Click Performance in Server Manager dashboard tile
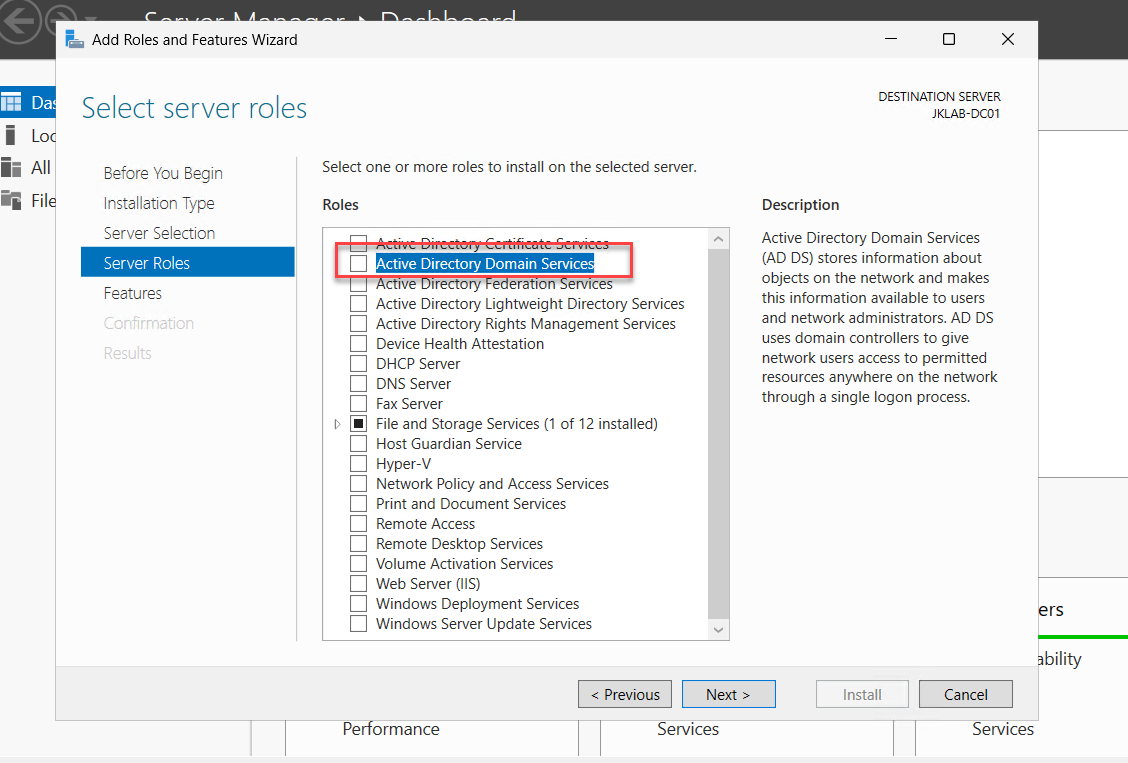This screenshot has width=1128, height=763. pyautogui.click(x=391, y=729)
